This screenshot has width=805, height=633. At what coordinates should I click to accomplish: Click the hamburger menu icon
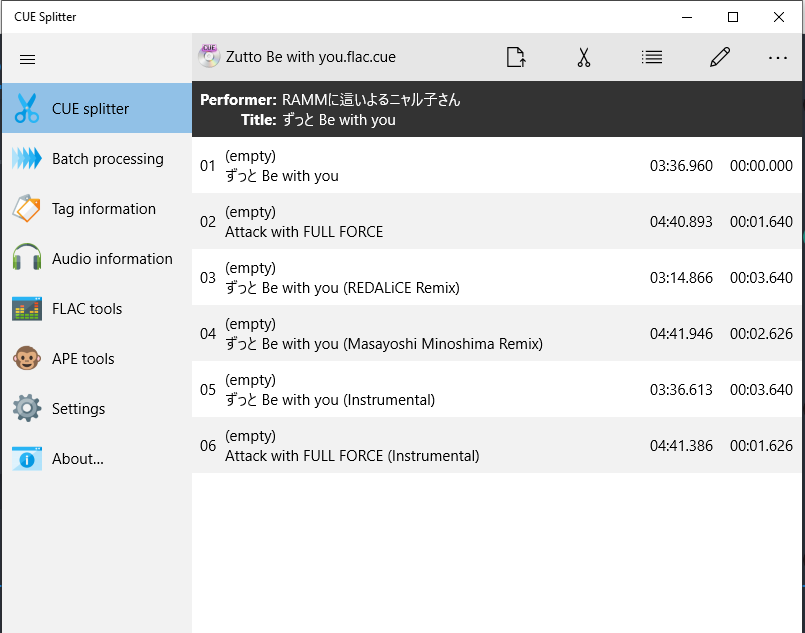(28, 59)
